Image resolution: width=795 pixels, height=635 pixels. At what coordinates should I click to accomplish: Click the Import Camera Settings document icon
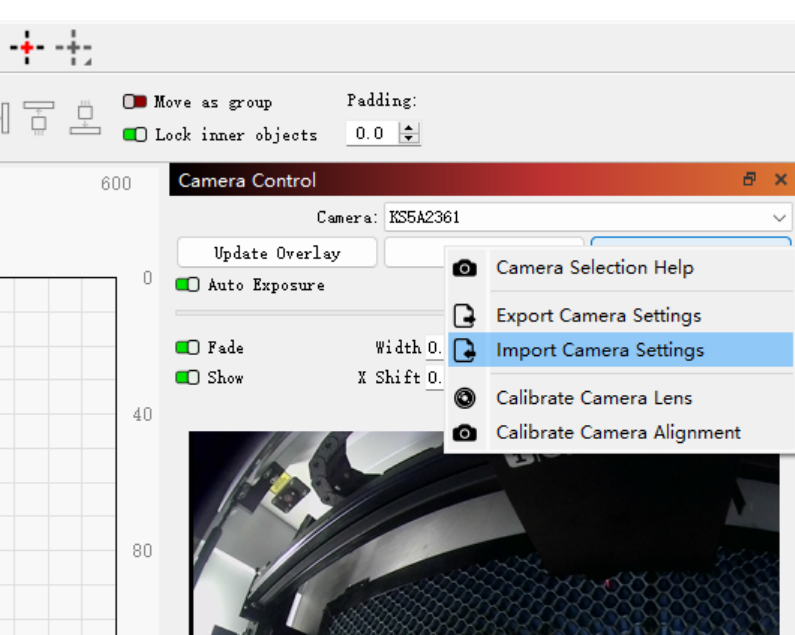(x=464, y=350)
